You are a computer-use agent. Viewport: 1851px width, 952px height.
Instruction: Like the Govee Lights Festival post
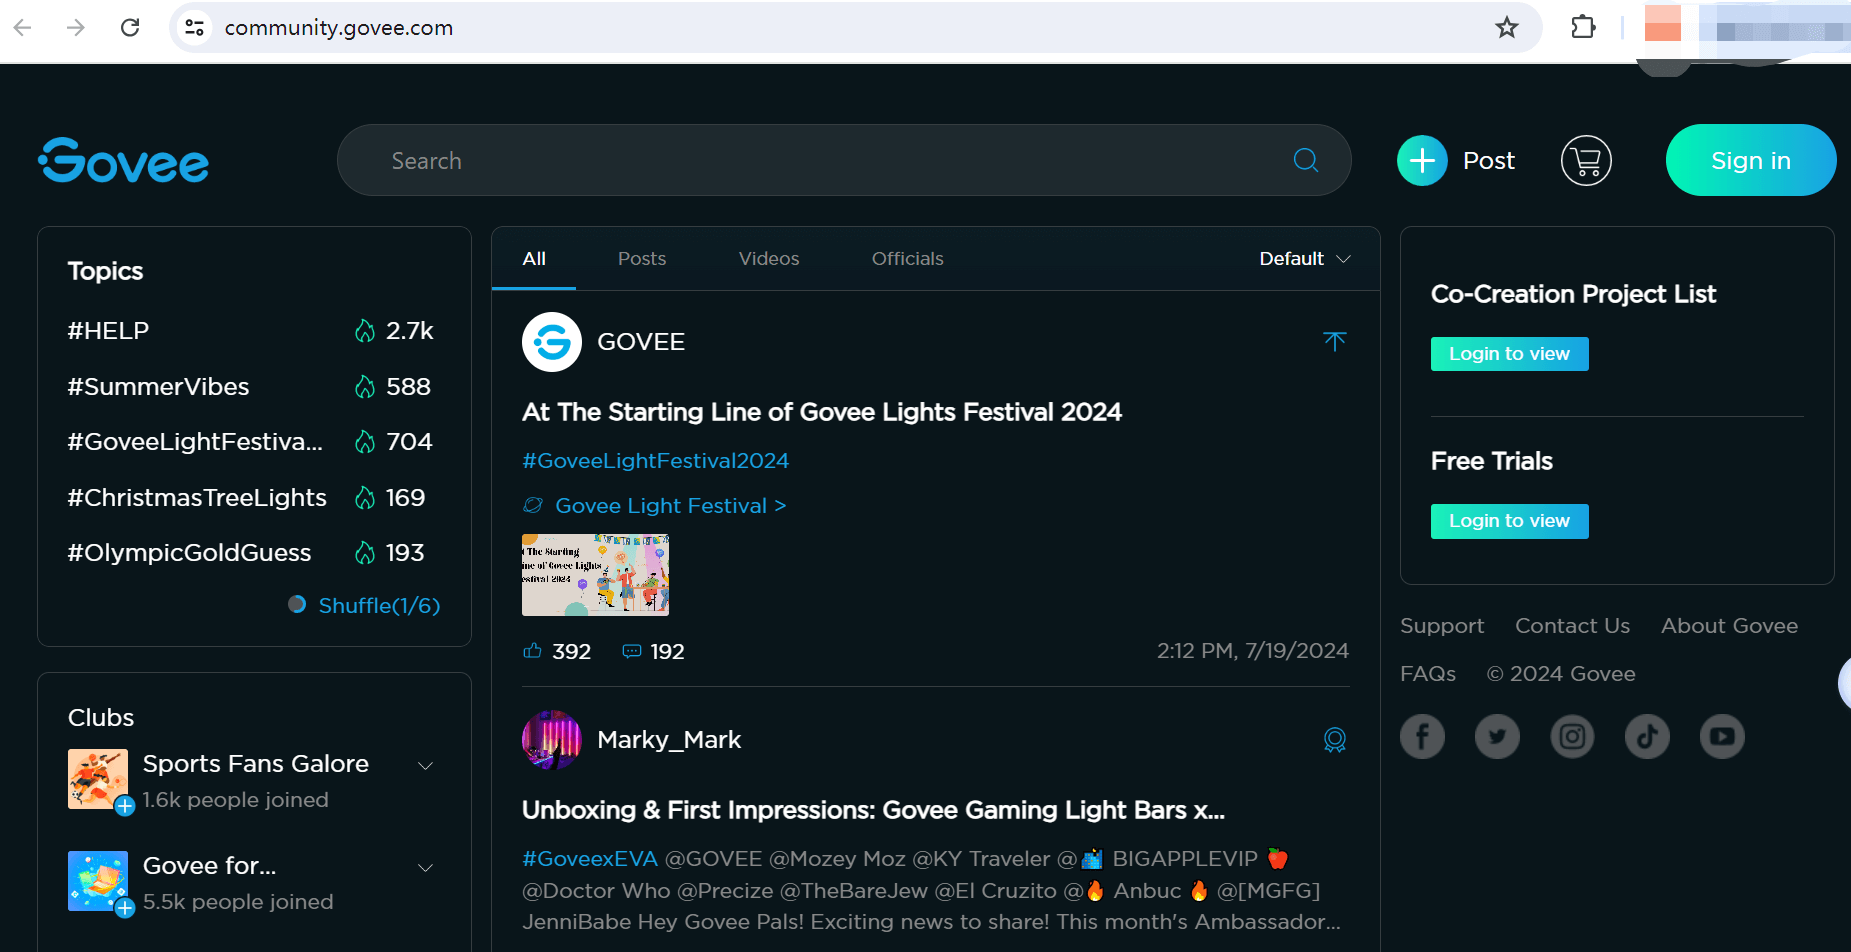point(533,651)
